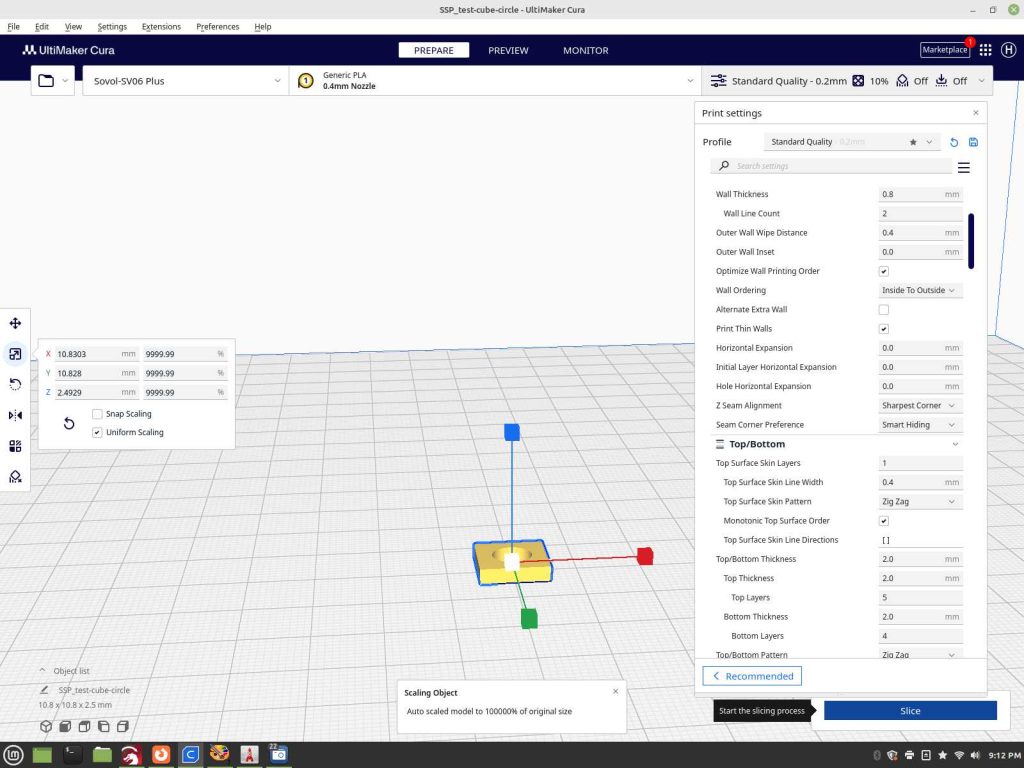
Task: Switch to left side view icon
Action: pos(103,726)
